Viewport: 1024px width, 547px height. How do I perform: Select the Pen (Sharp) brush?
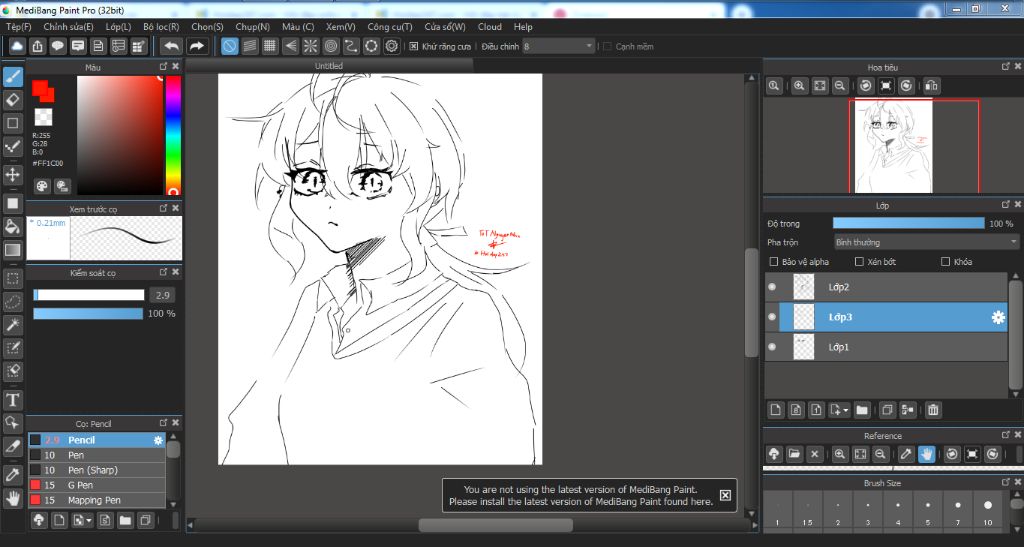point(97,470)
